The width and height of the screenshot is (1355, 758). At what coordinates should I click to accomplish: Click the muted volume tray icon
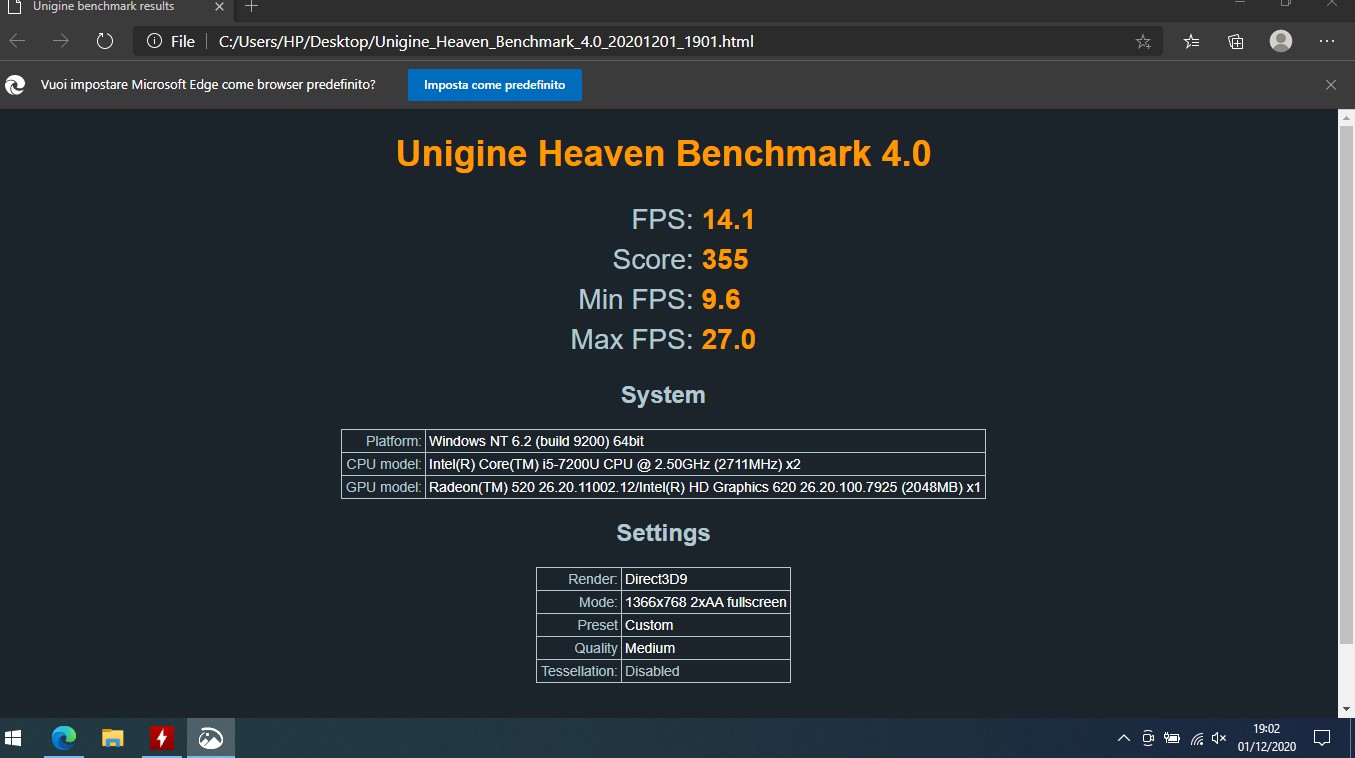click(1219, 739)
